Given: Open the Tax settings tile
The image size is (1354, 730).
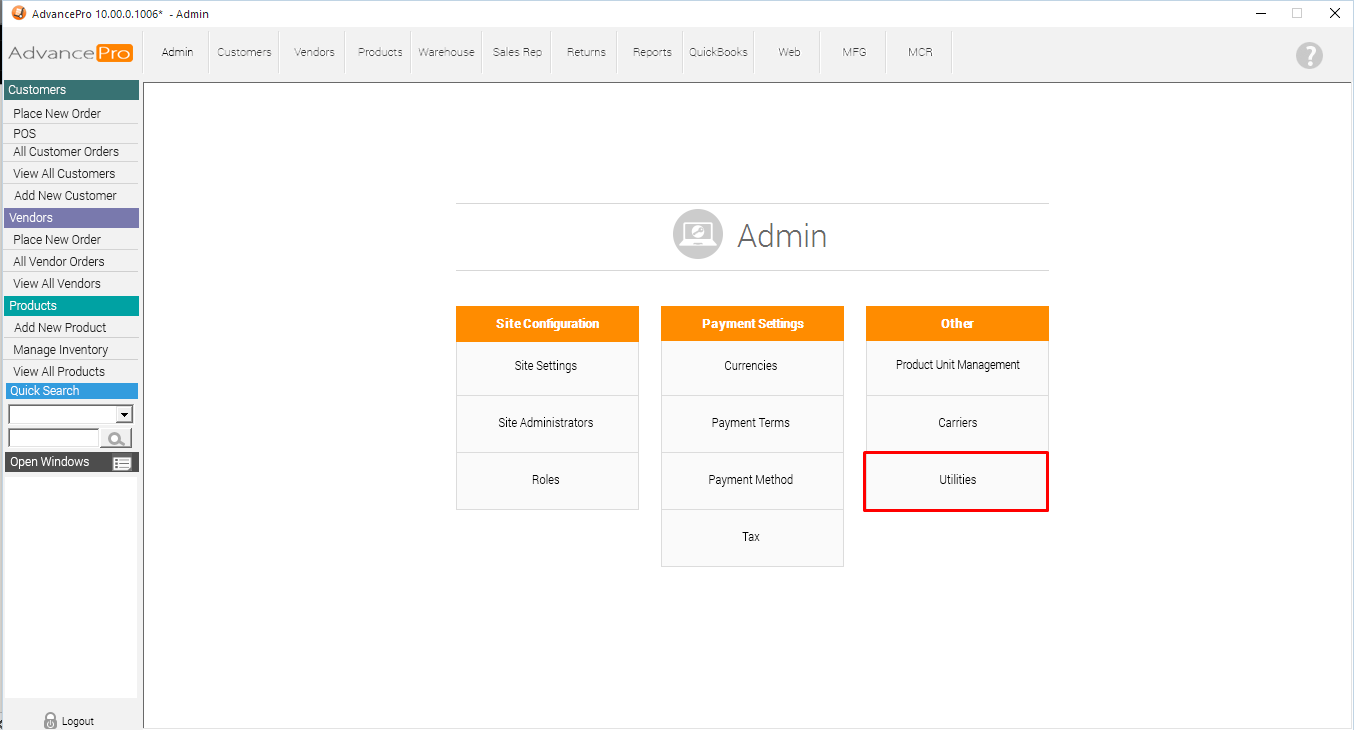Looking at the screenshot, I should point(751,537).
